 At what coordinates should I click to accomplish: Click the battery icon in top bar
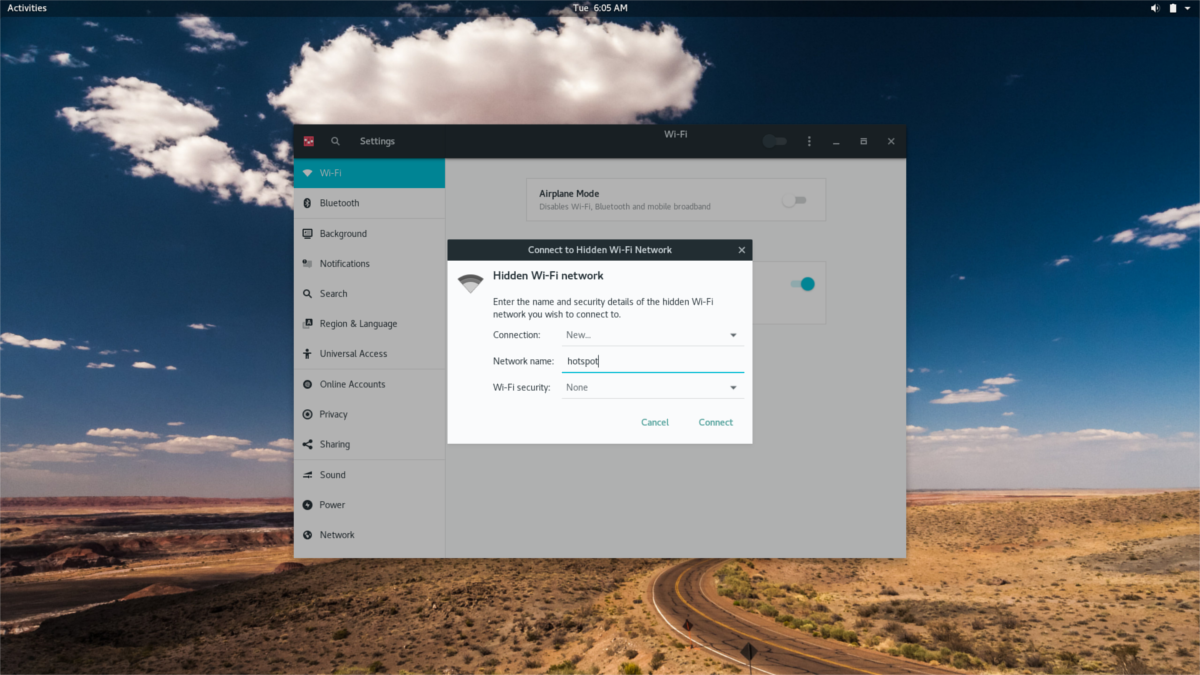coord(1172,8)
